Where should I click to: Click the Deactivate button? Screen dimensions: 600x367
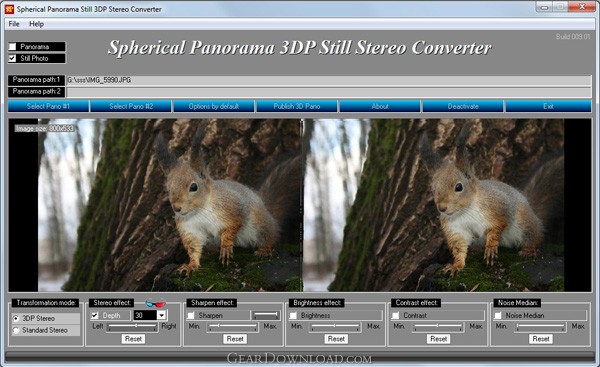point(463,106)
